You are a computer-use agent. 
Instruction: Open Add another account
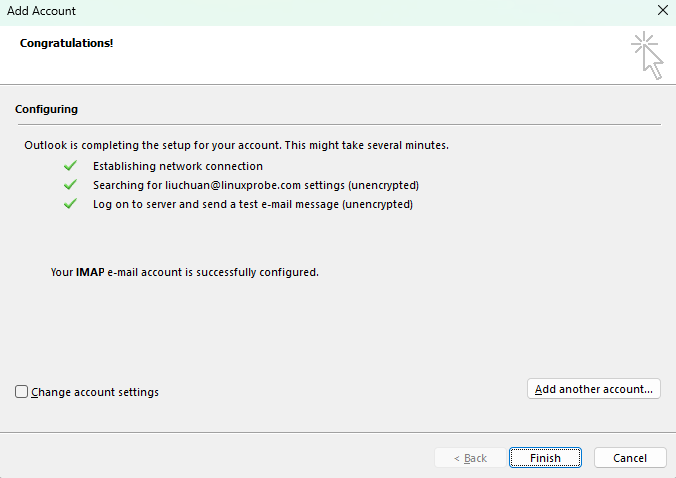pos(593,389)
